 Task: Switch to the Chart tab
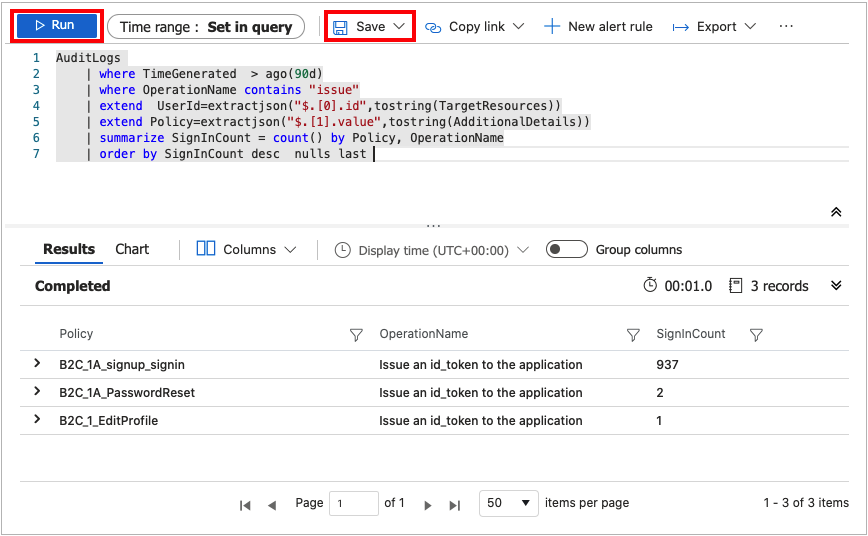[132, 249]
